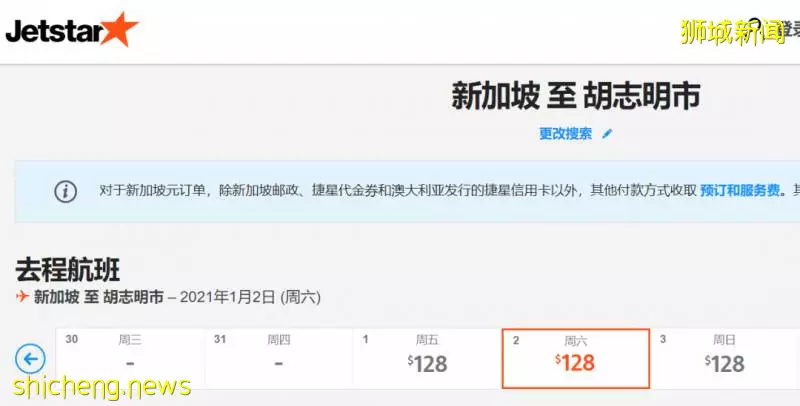Open the 更改搜索 link
800x406 pixels.
click(x=565, y=134)
